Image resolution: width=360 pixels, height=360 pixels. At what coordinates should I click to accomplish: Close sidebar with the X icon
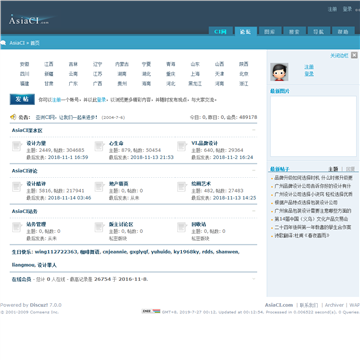click(354, 55)
